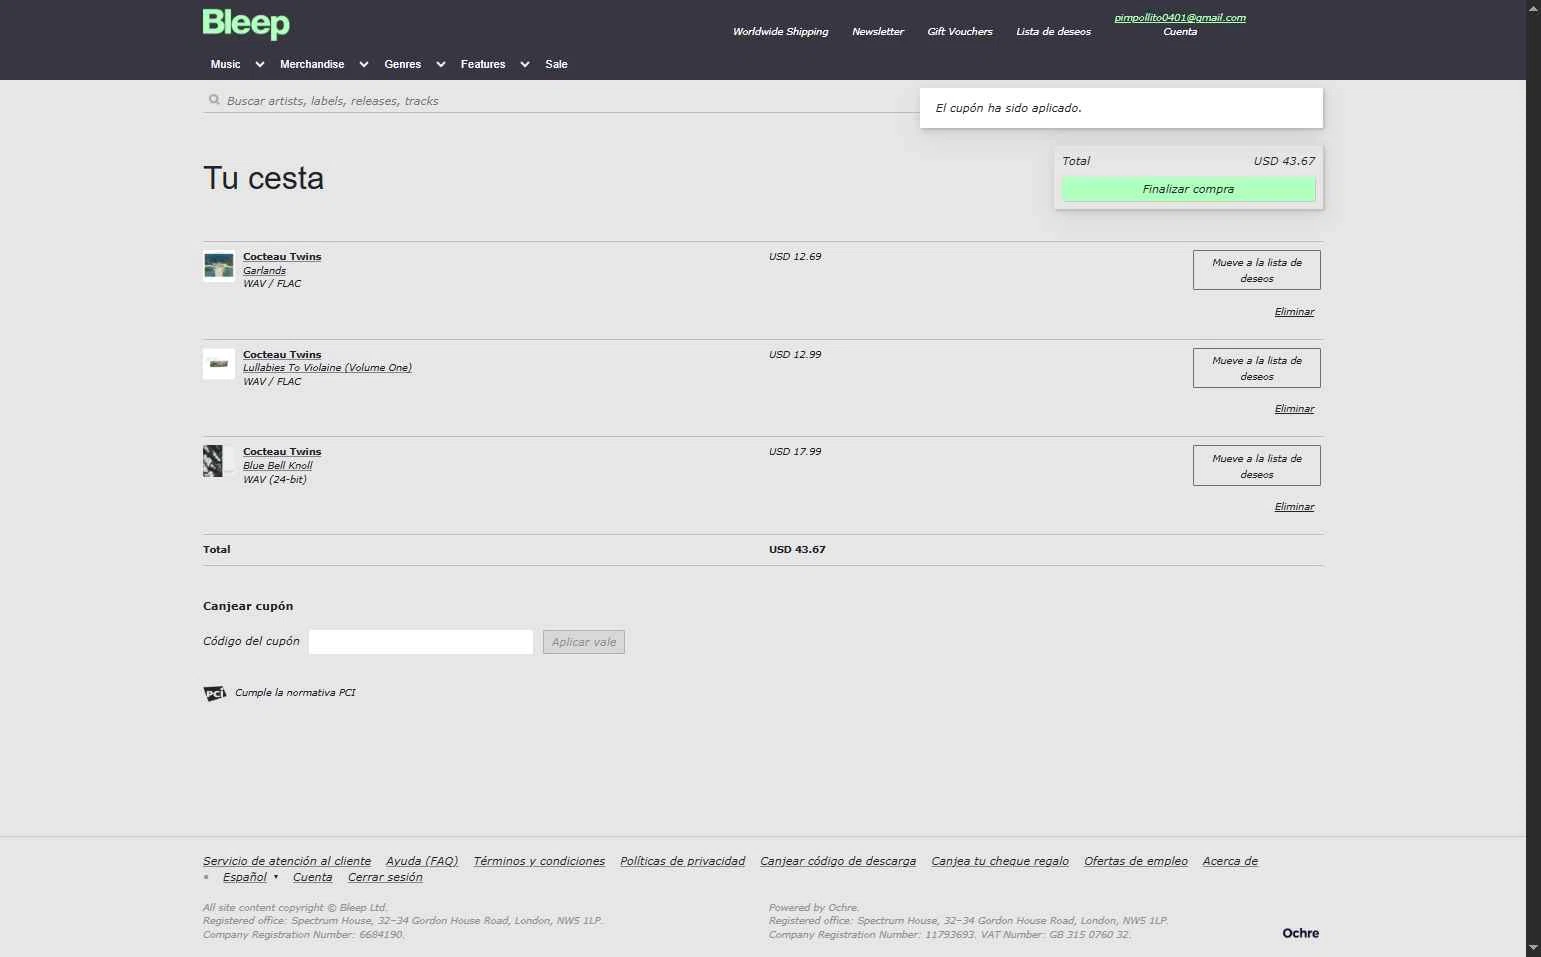
Task: Open Cuenta link in the footer
Action: click(312, 877)
